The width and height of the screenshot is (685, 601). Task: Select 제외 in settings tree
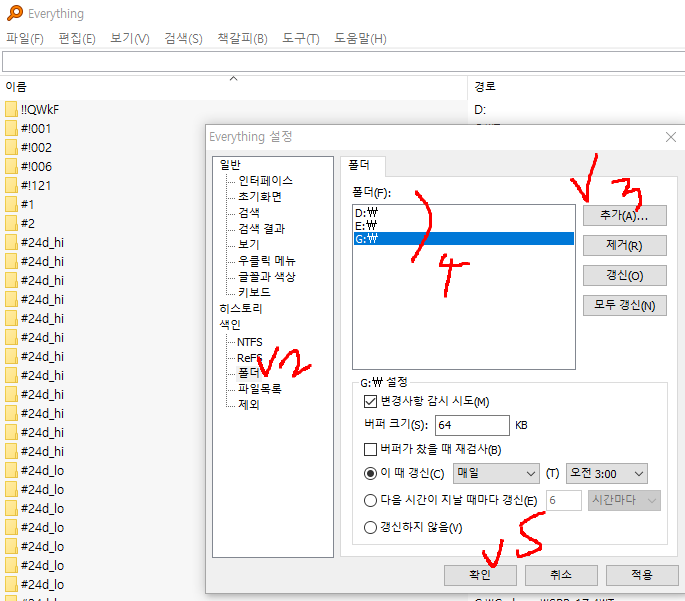(249, 404)
